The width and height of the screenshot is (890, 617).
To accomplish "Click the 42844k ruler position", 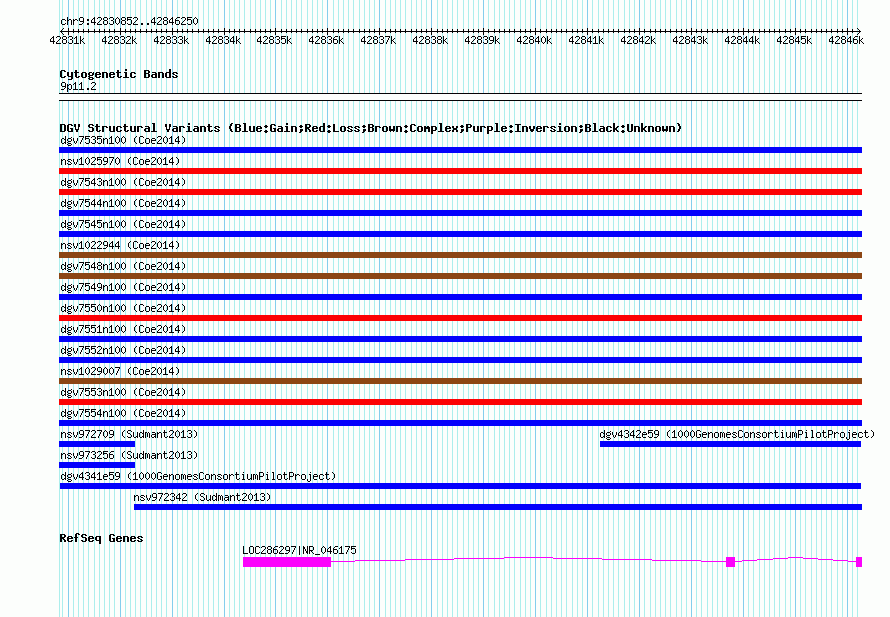I will point(742,40).
